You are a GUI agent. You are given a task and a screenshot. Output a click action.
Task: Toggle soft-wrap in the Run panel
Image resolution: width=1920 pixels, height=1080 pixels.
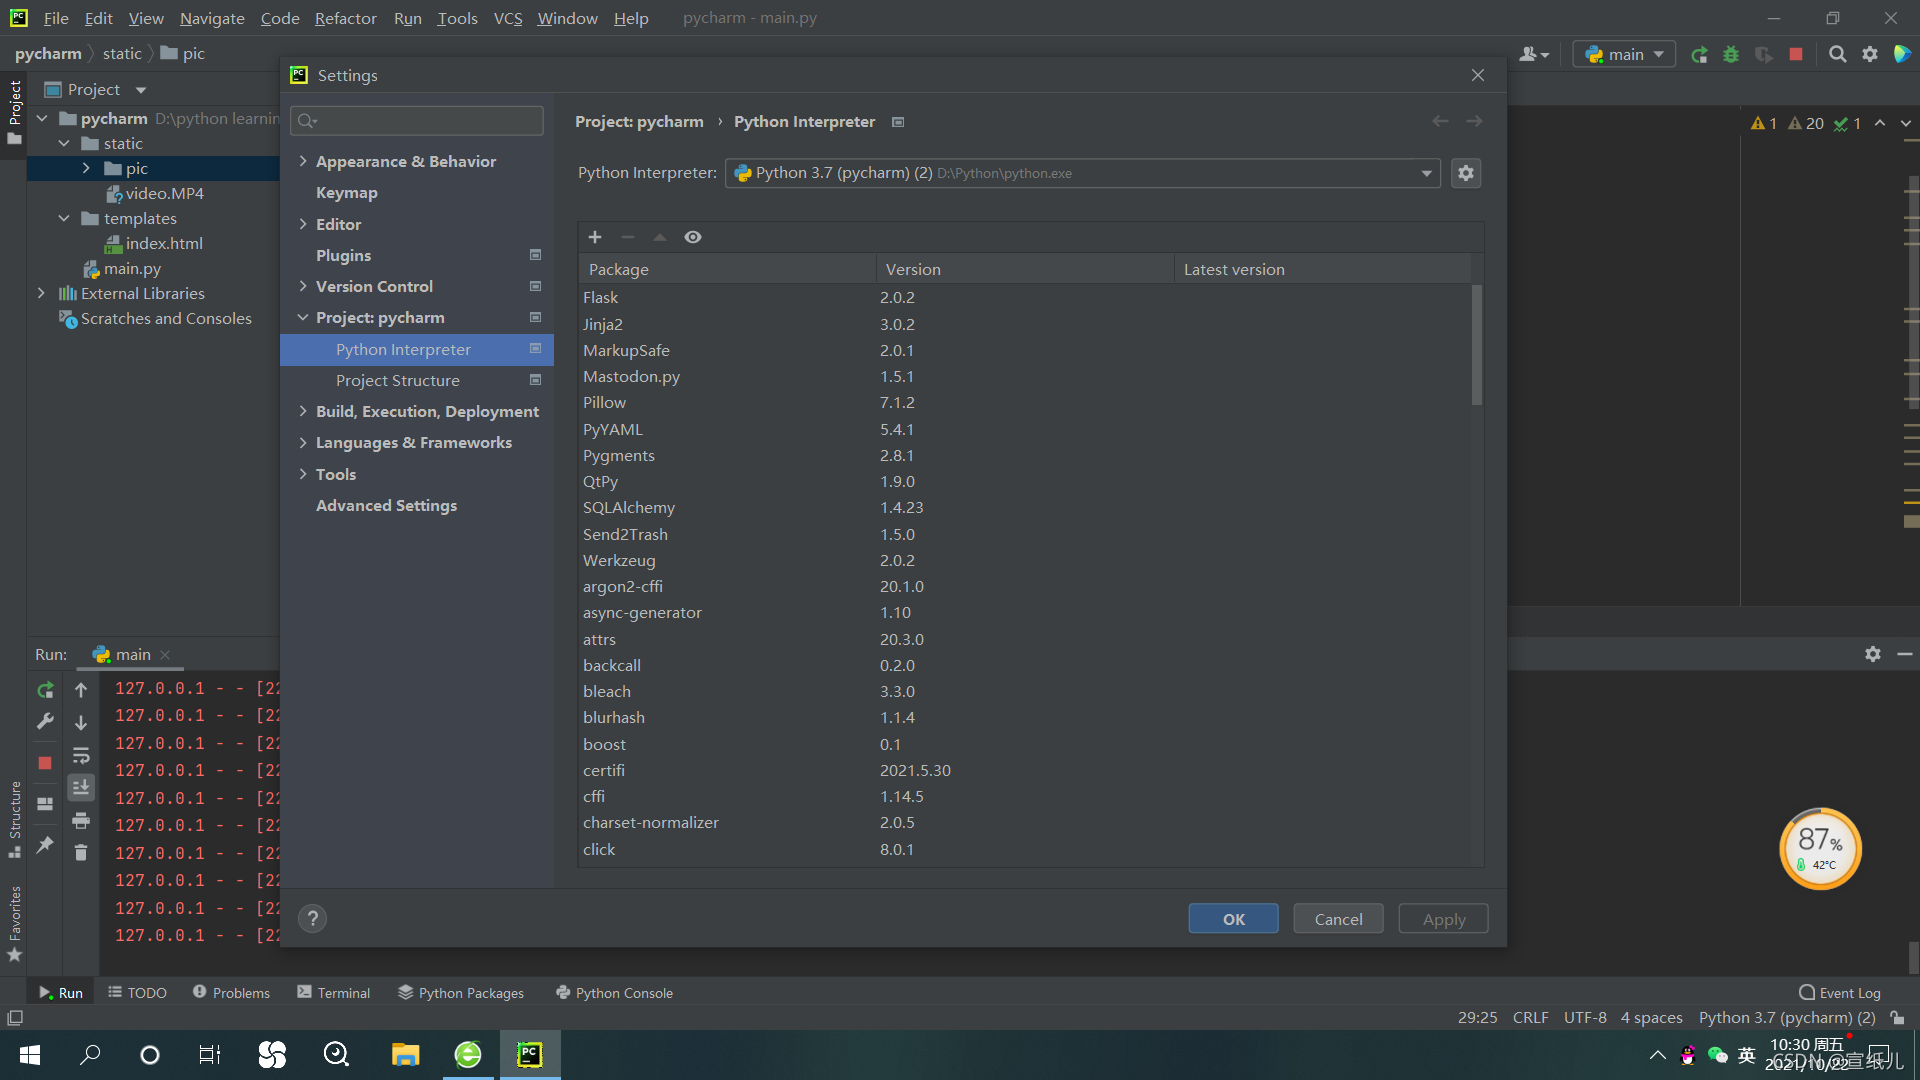pos(81,755)
